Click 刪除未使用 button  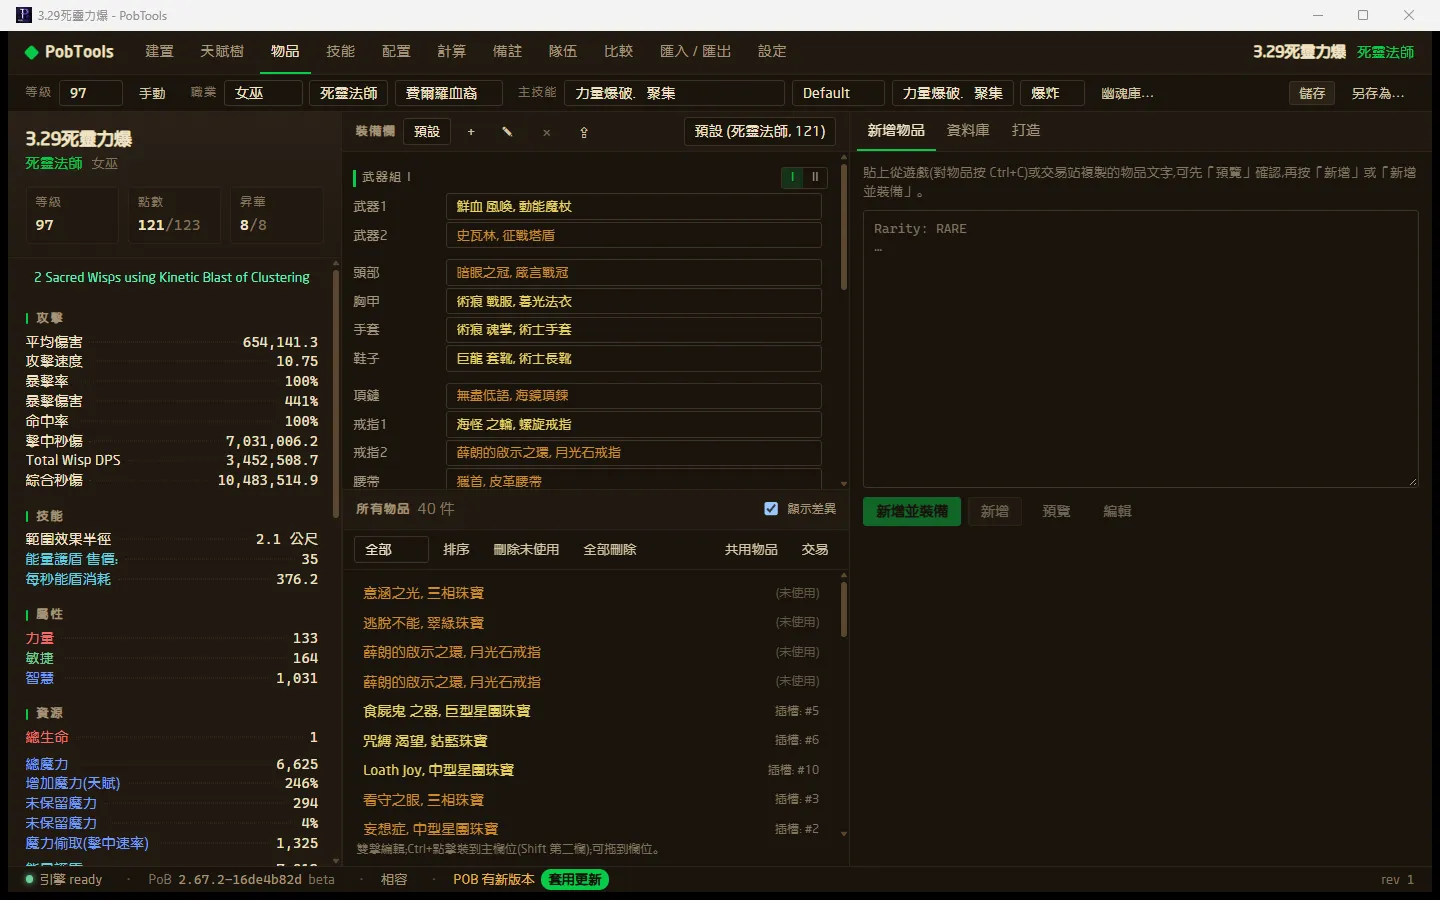tap(526, 550)
